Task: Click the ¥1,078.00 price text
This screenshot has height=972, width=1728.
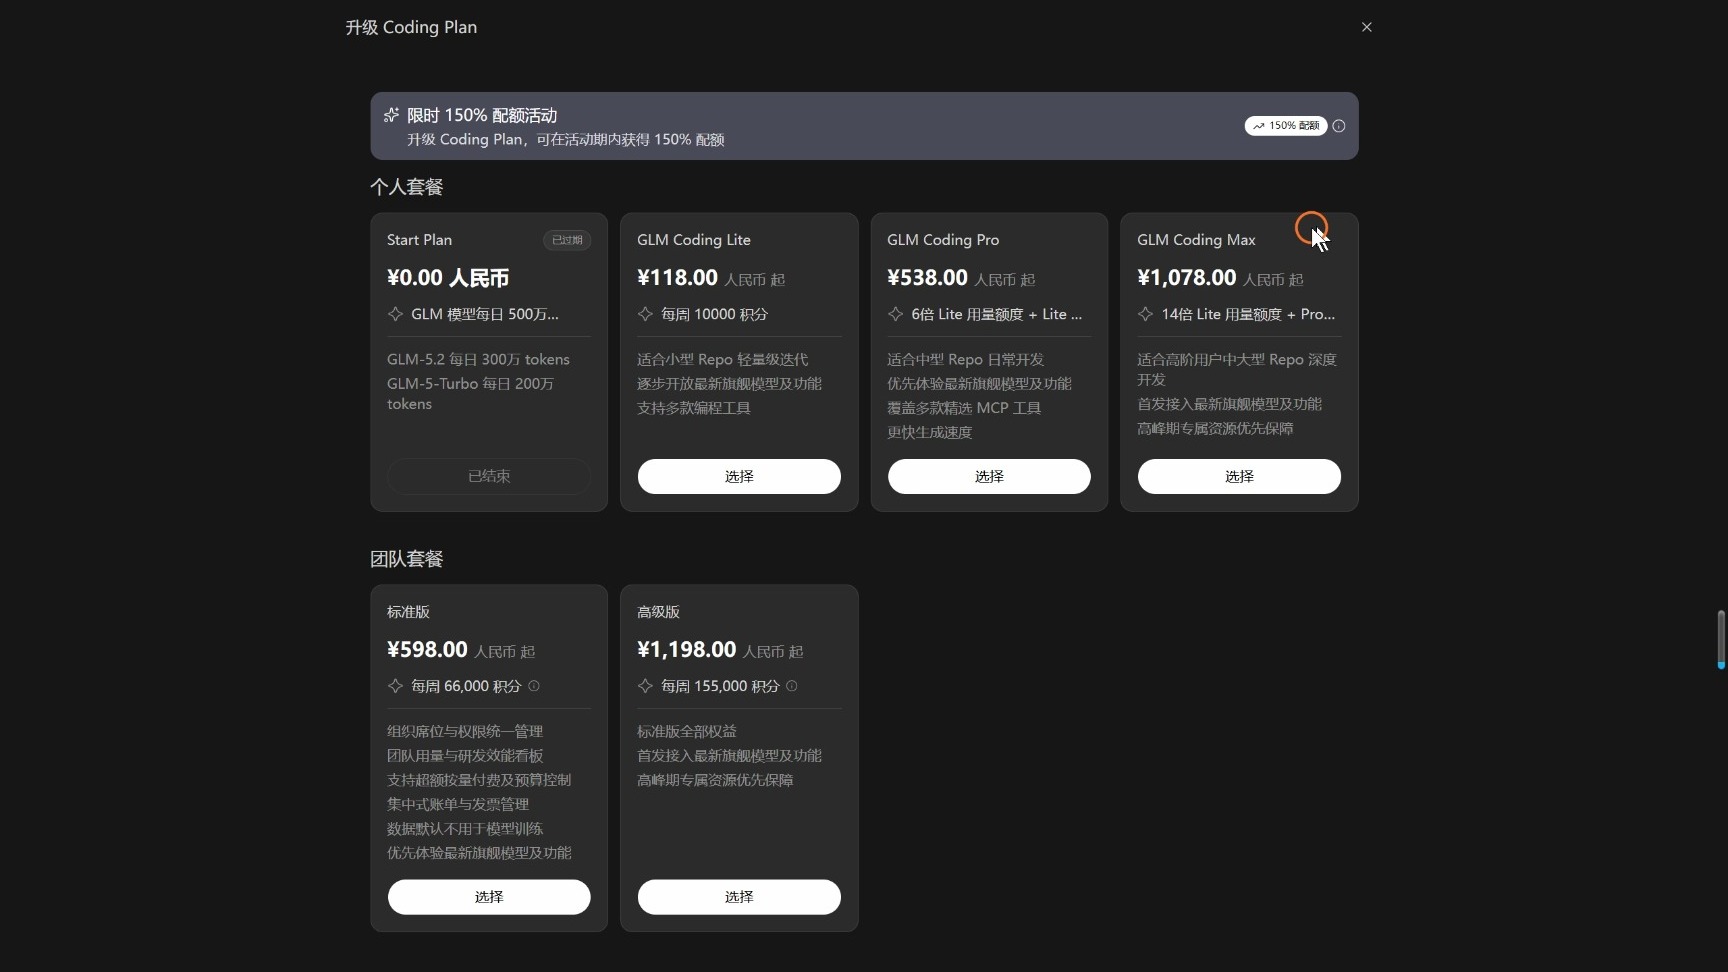Action: (x=1187, y=278)
